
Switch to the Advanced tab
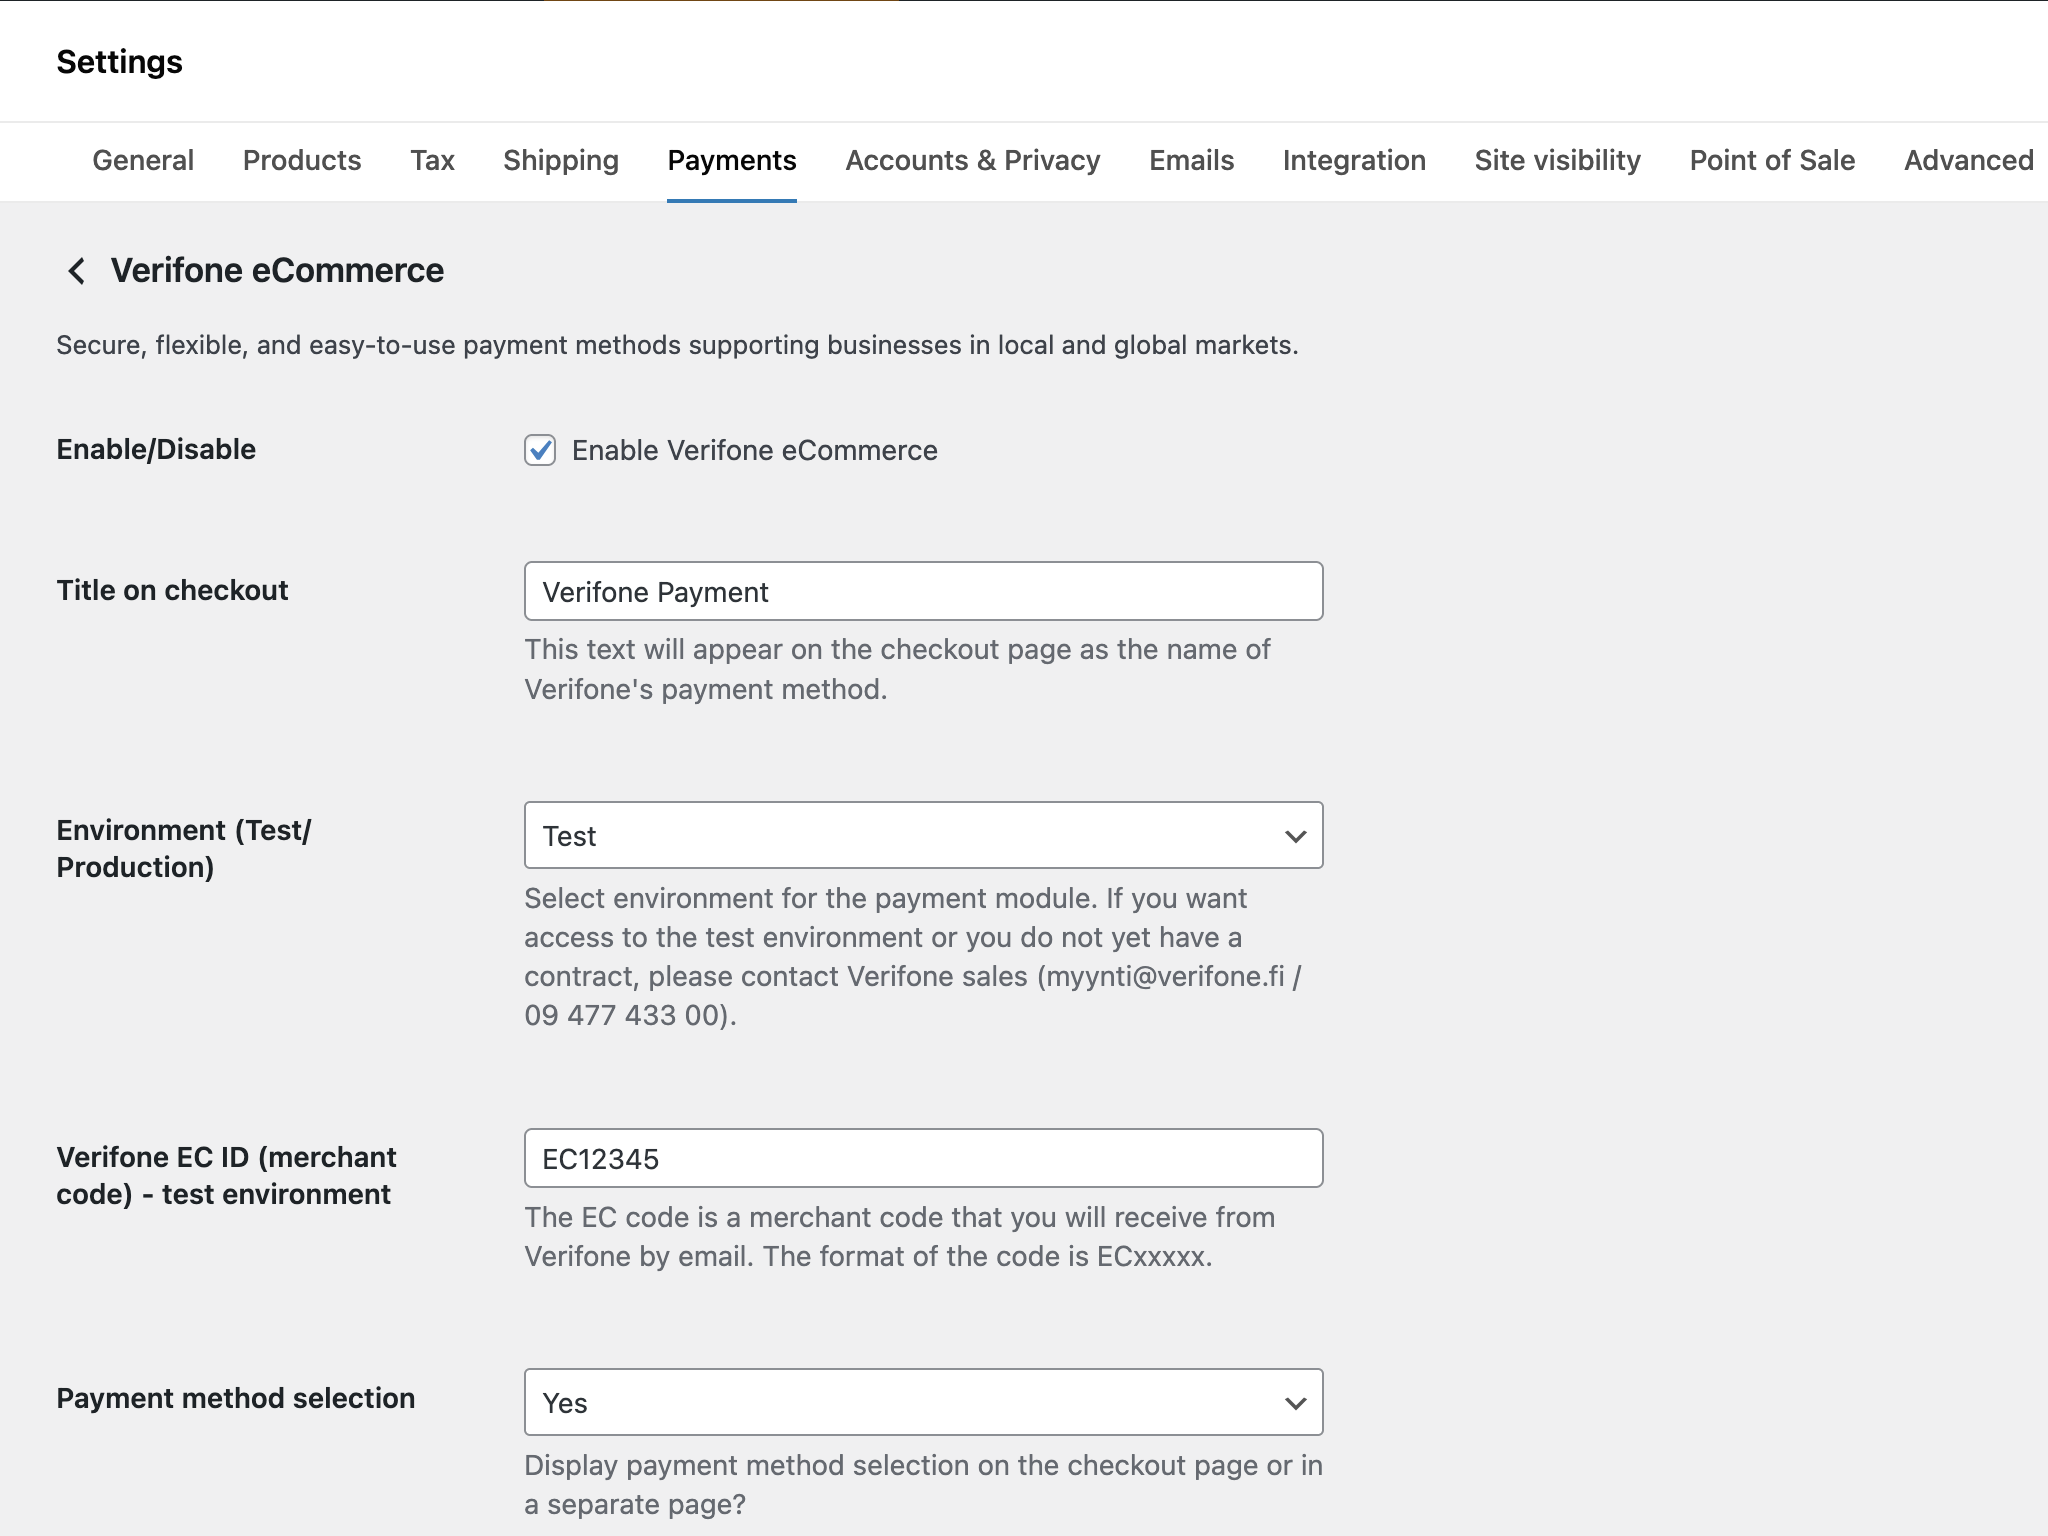click(1968, 160)
